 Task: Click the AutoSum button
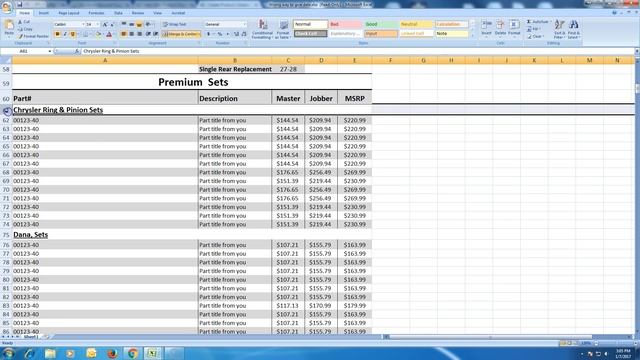(x=538, y=22)
